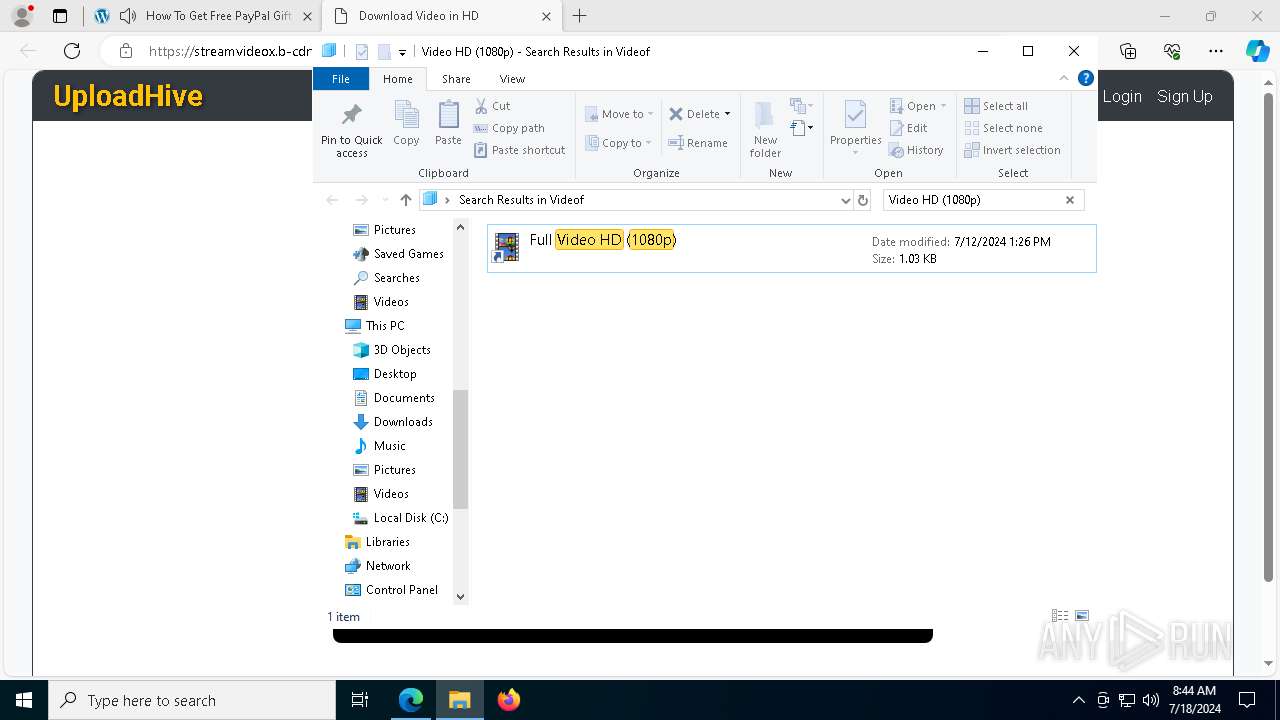Collapse the ribbon with chevron

point(1064,78)
